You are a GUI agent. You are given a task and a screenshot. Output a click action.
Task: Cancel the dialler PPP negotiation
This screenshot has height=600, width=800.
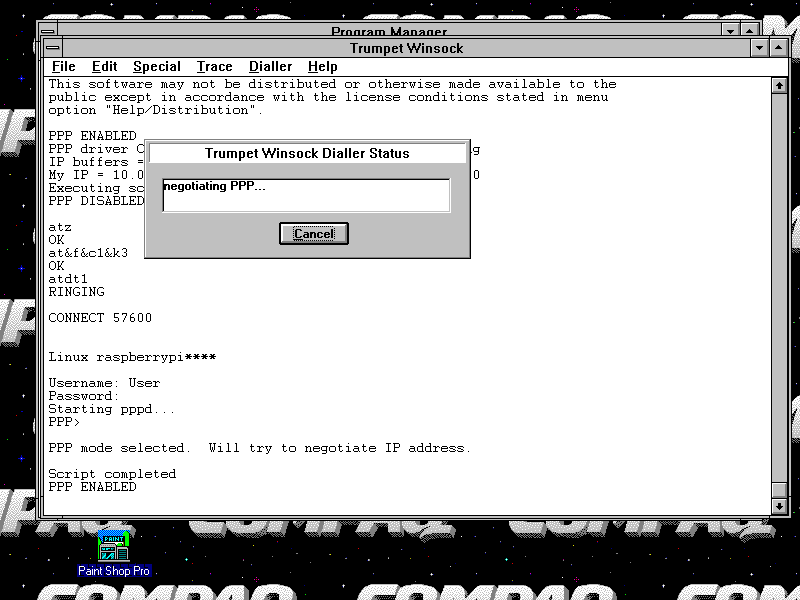pyautogui.click(x=314, y=234)
